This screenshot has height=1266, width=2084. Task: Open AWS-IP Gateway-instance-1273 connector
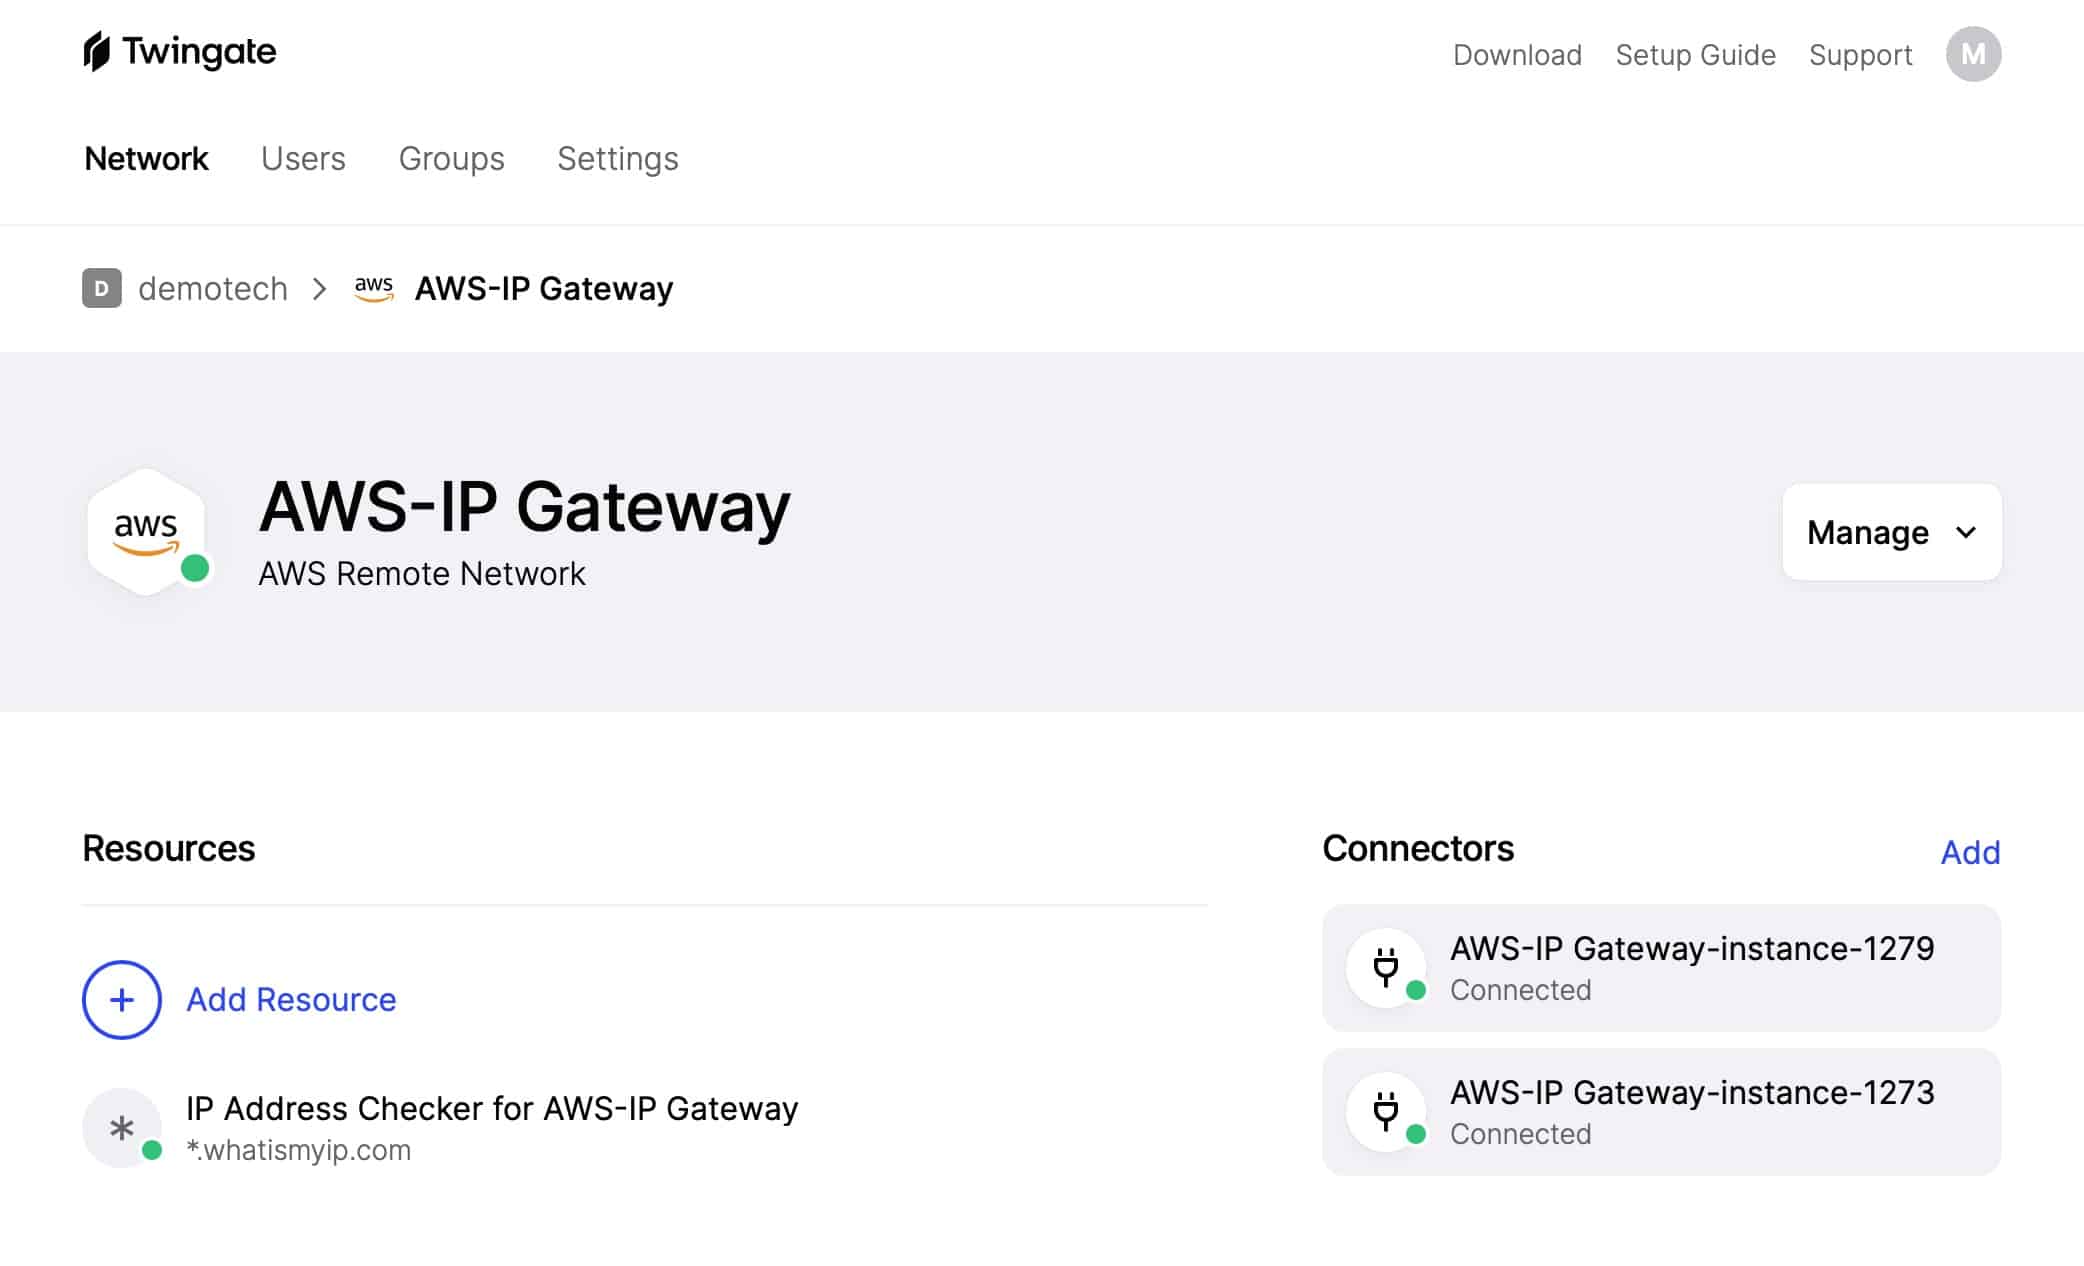1661,1112
